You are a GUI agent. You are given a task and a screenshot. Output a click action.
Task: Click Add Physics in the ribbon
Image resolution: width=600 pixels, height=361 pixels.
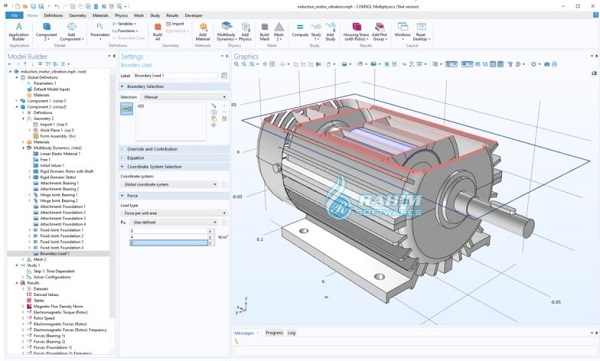[x=245, y=31]
